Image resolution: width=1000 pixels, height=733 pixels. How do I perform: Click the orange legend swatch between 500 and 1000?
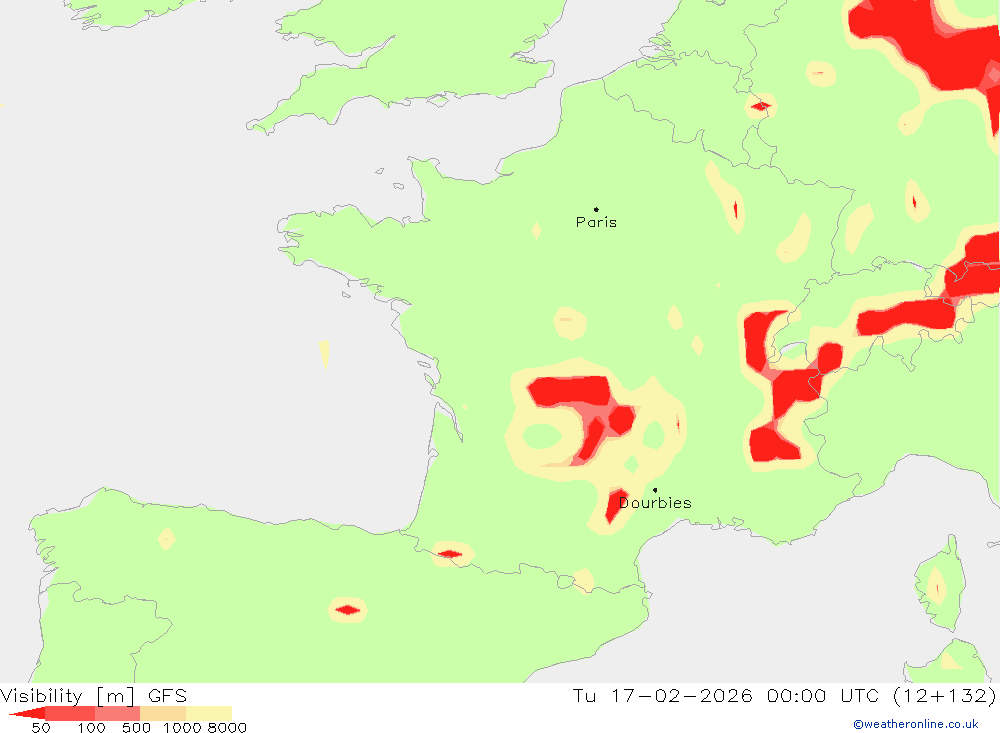pyautogui.click(x=163, y=713)
